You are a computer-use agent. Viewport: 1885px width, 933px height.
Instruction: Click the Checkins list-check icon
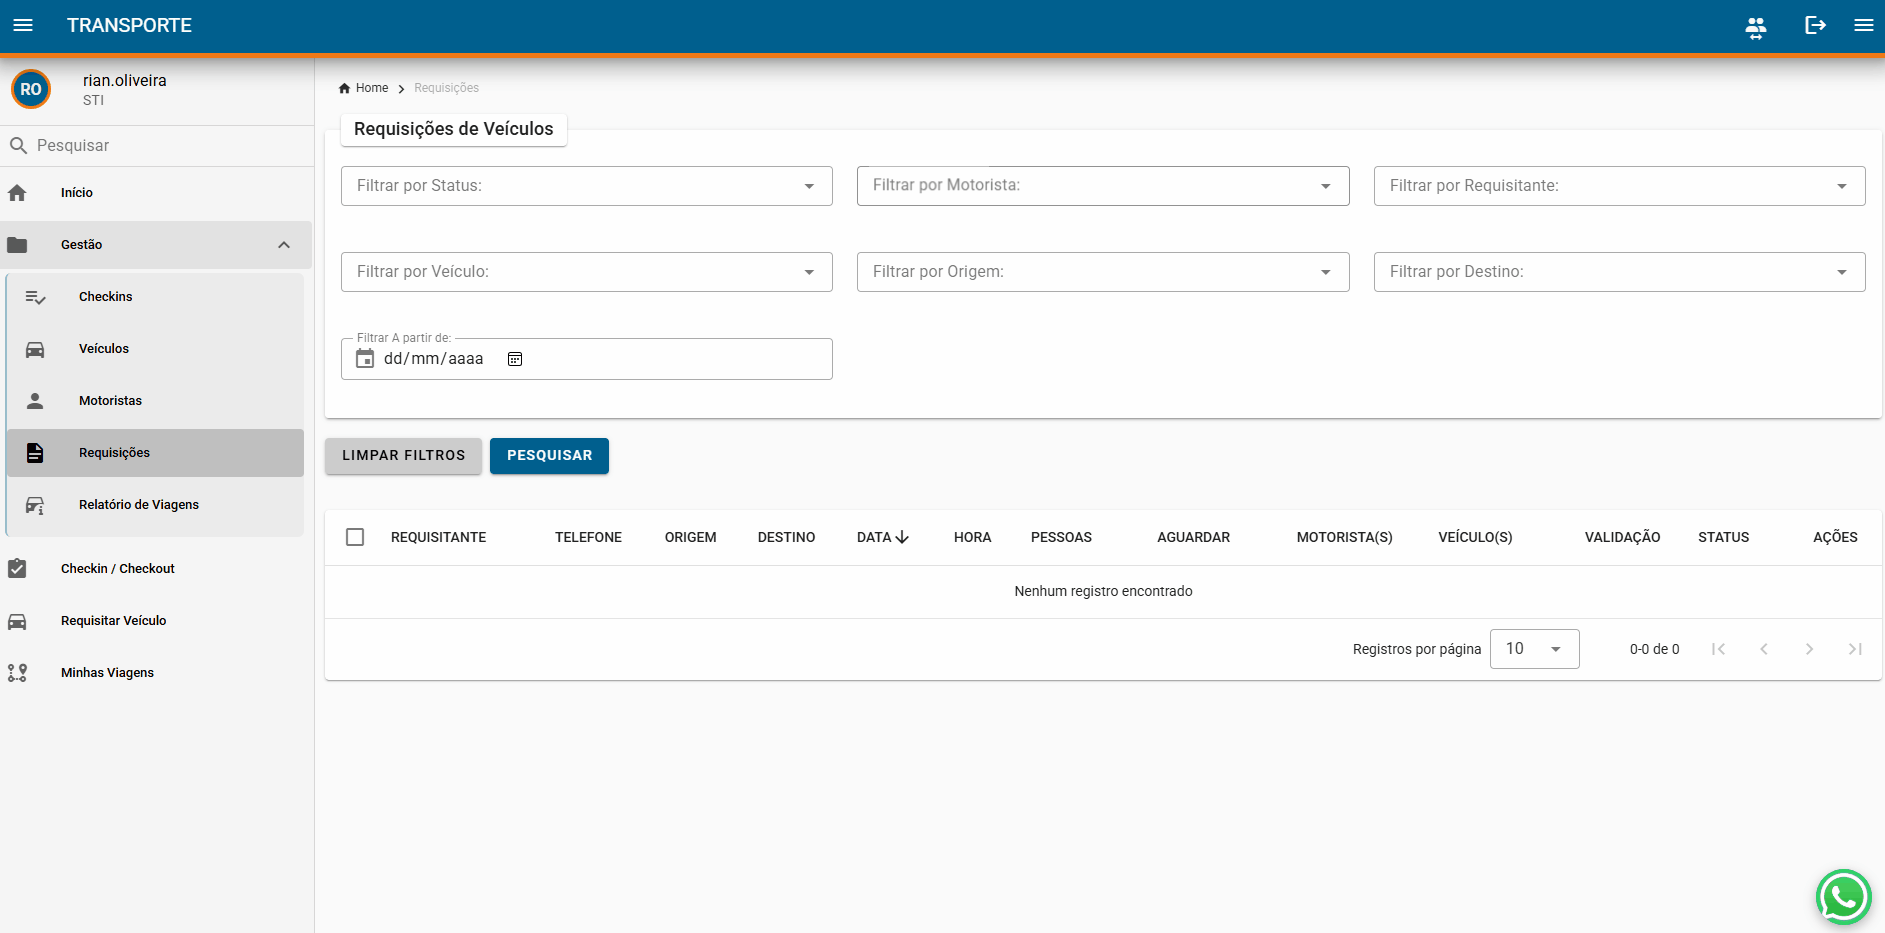click(x=35, y=297)
